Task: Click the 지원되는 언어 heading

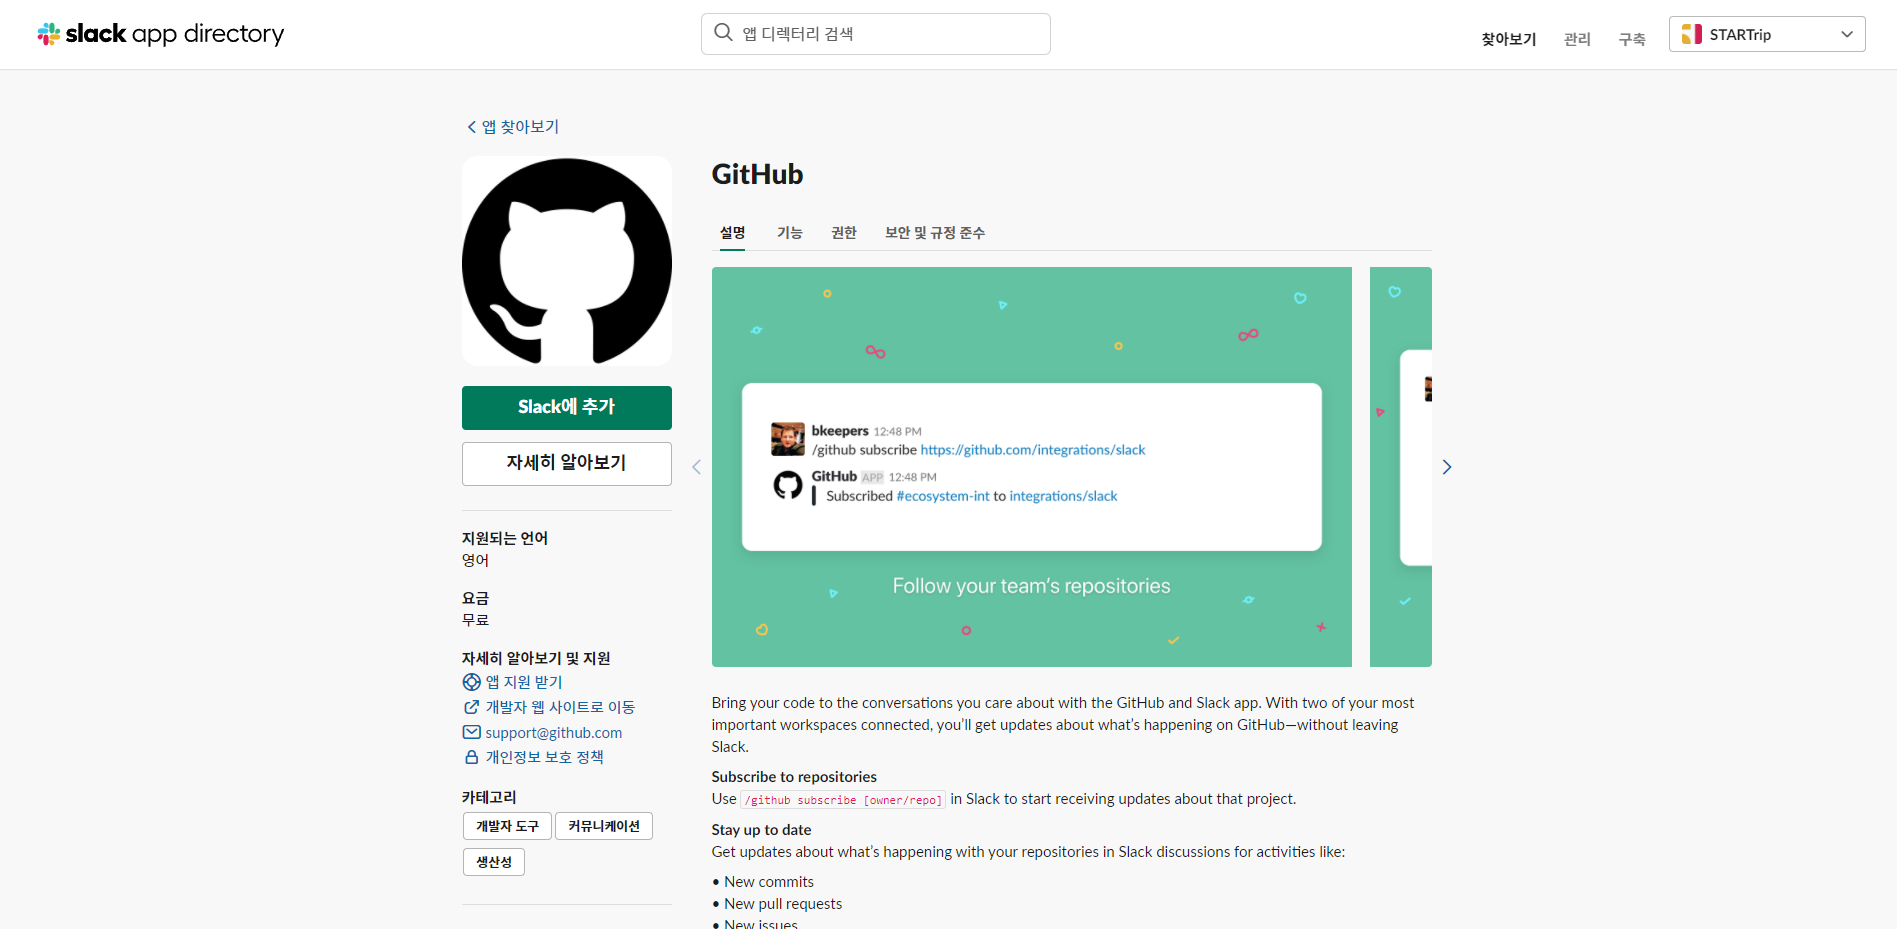Action: pyautogui.click(x=505, y=538)
